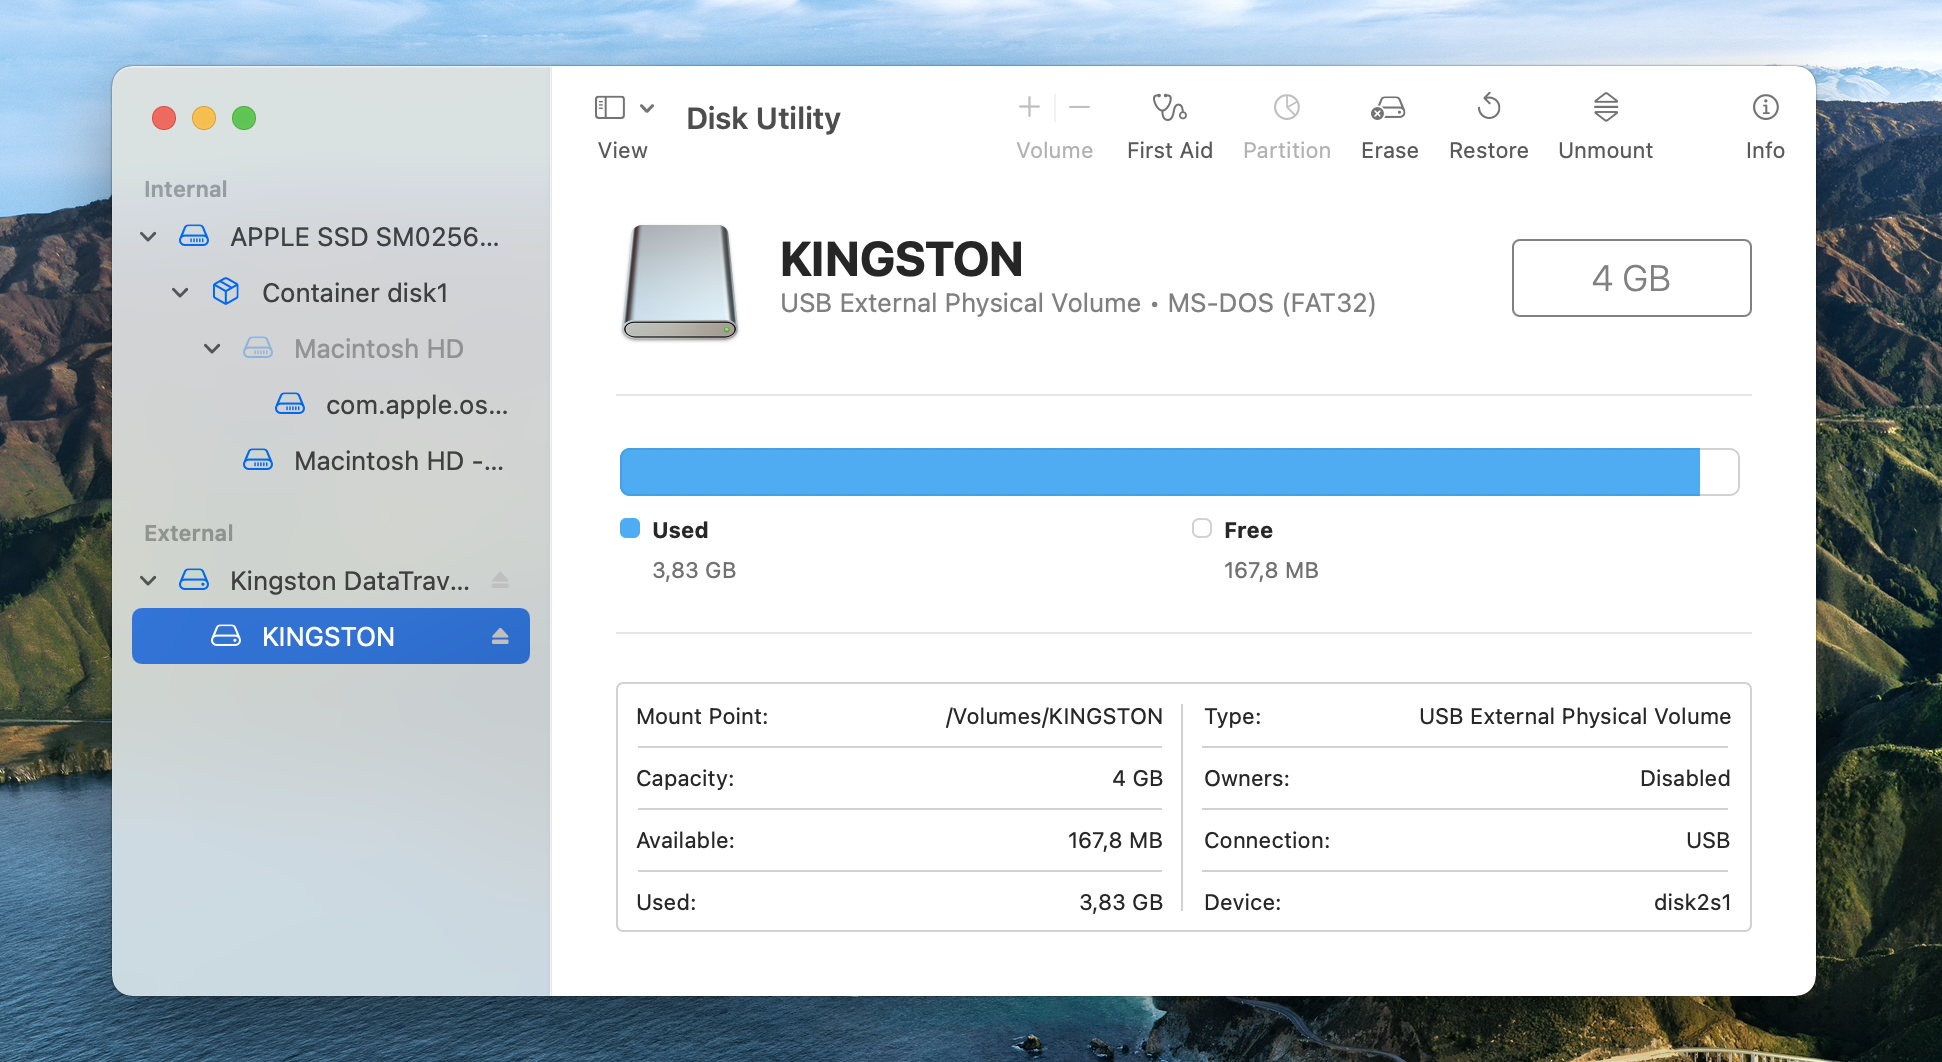Click the disk2s1 device value
1942x1062 pixels.
pos(1692,902)
